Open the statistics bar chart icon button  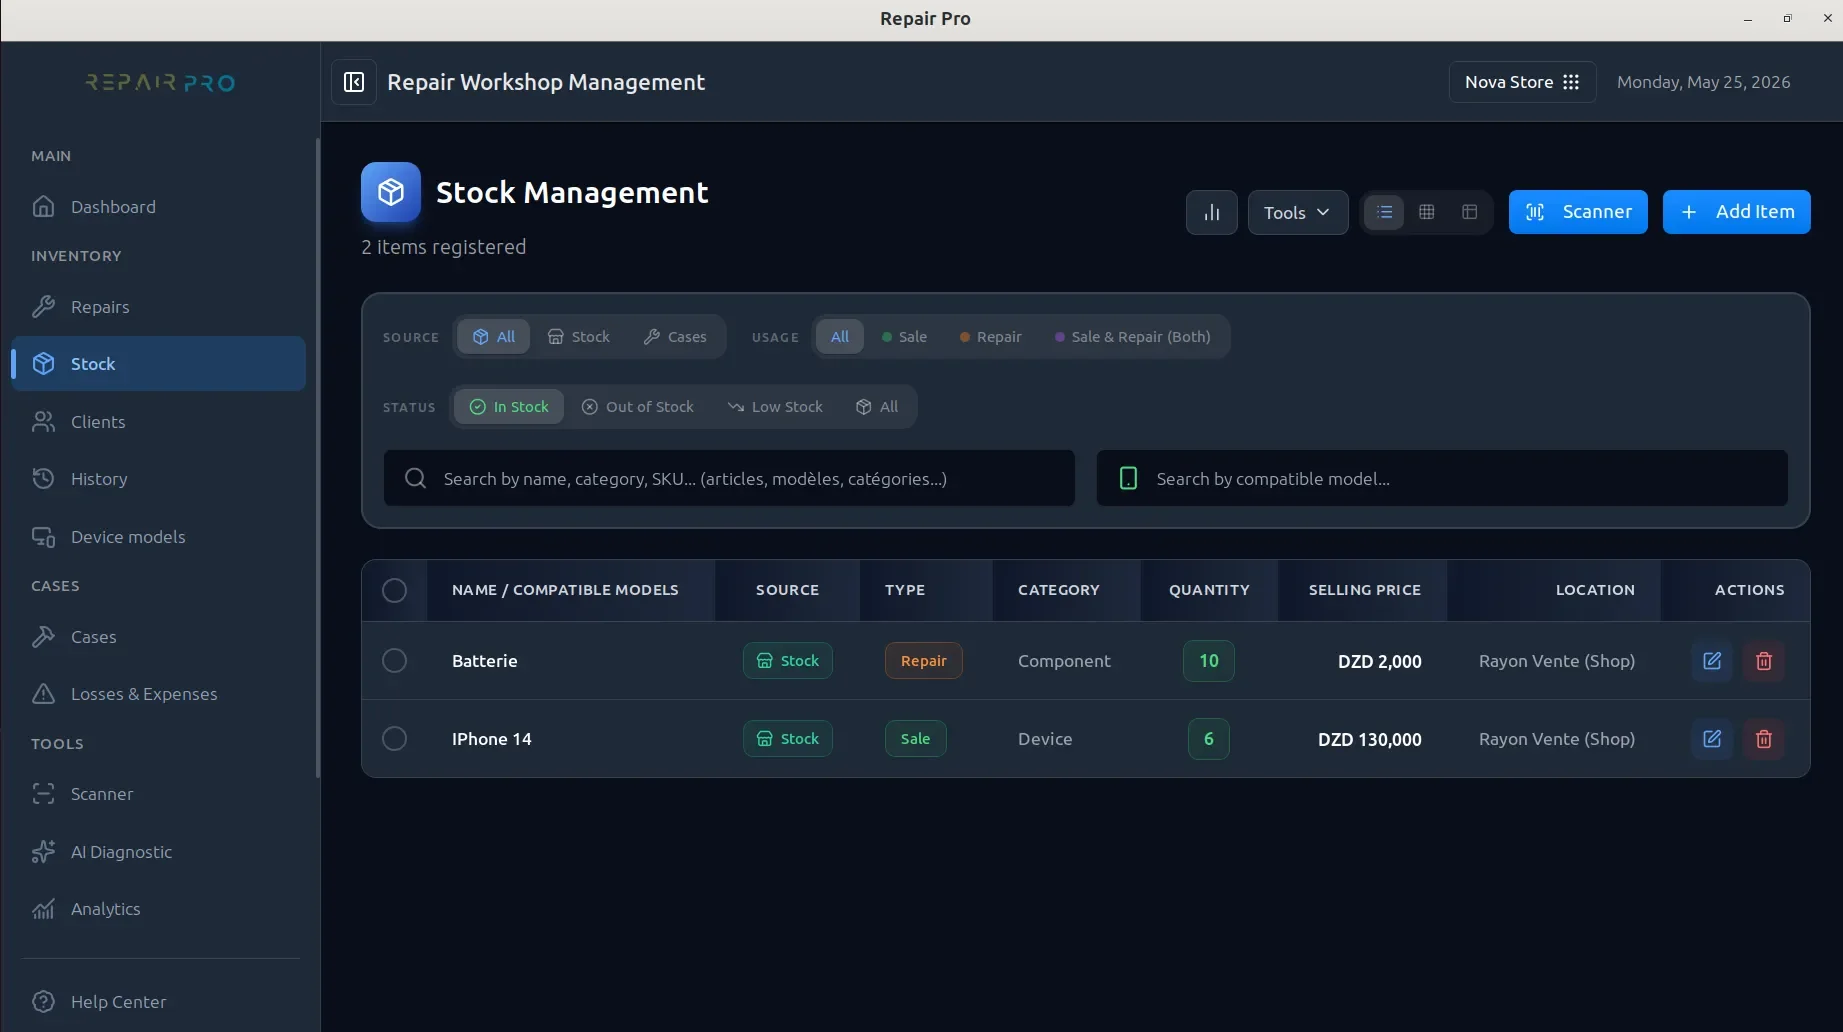point(1211,212)
